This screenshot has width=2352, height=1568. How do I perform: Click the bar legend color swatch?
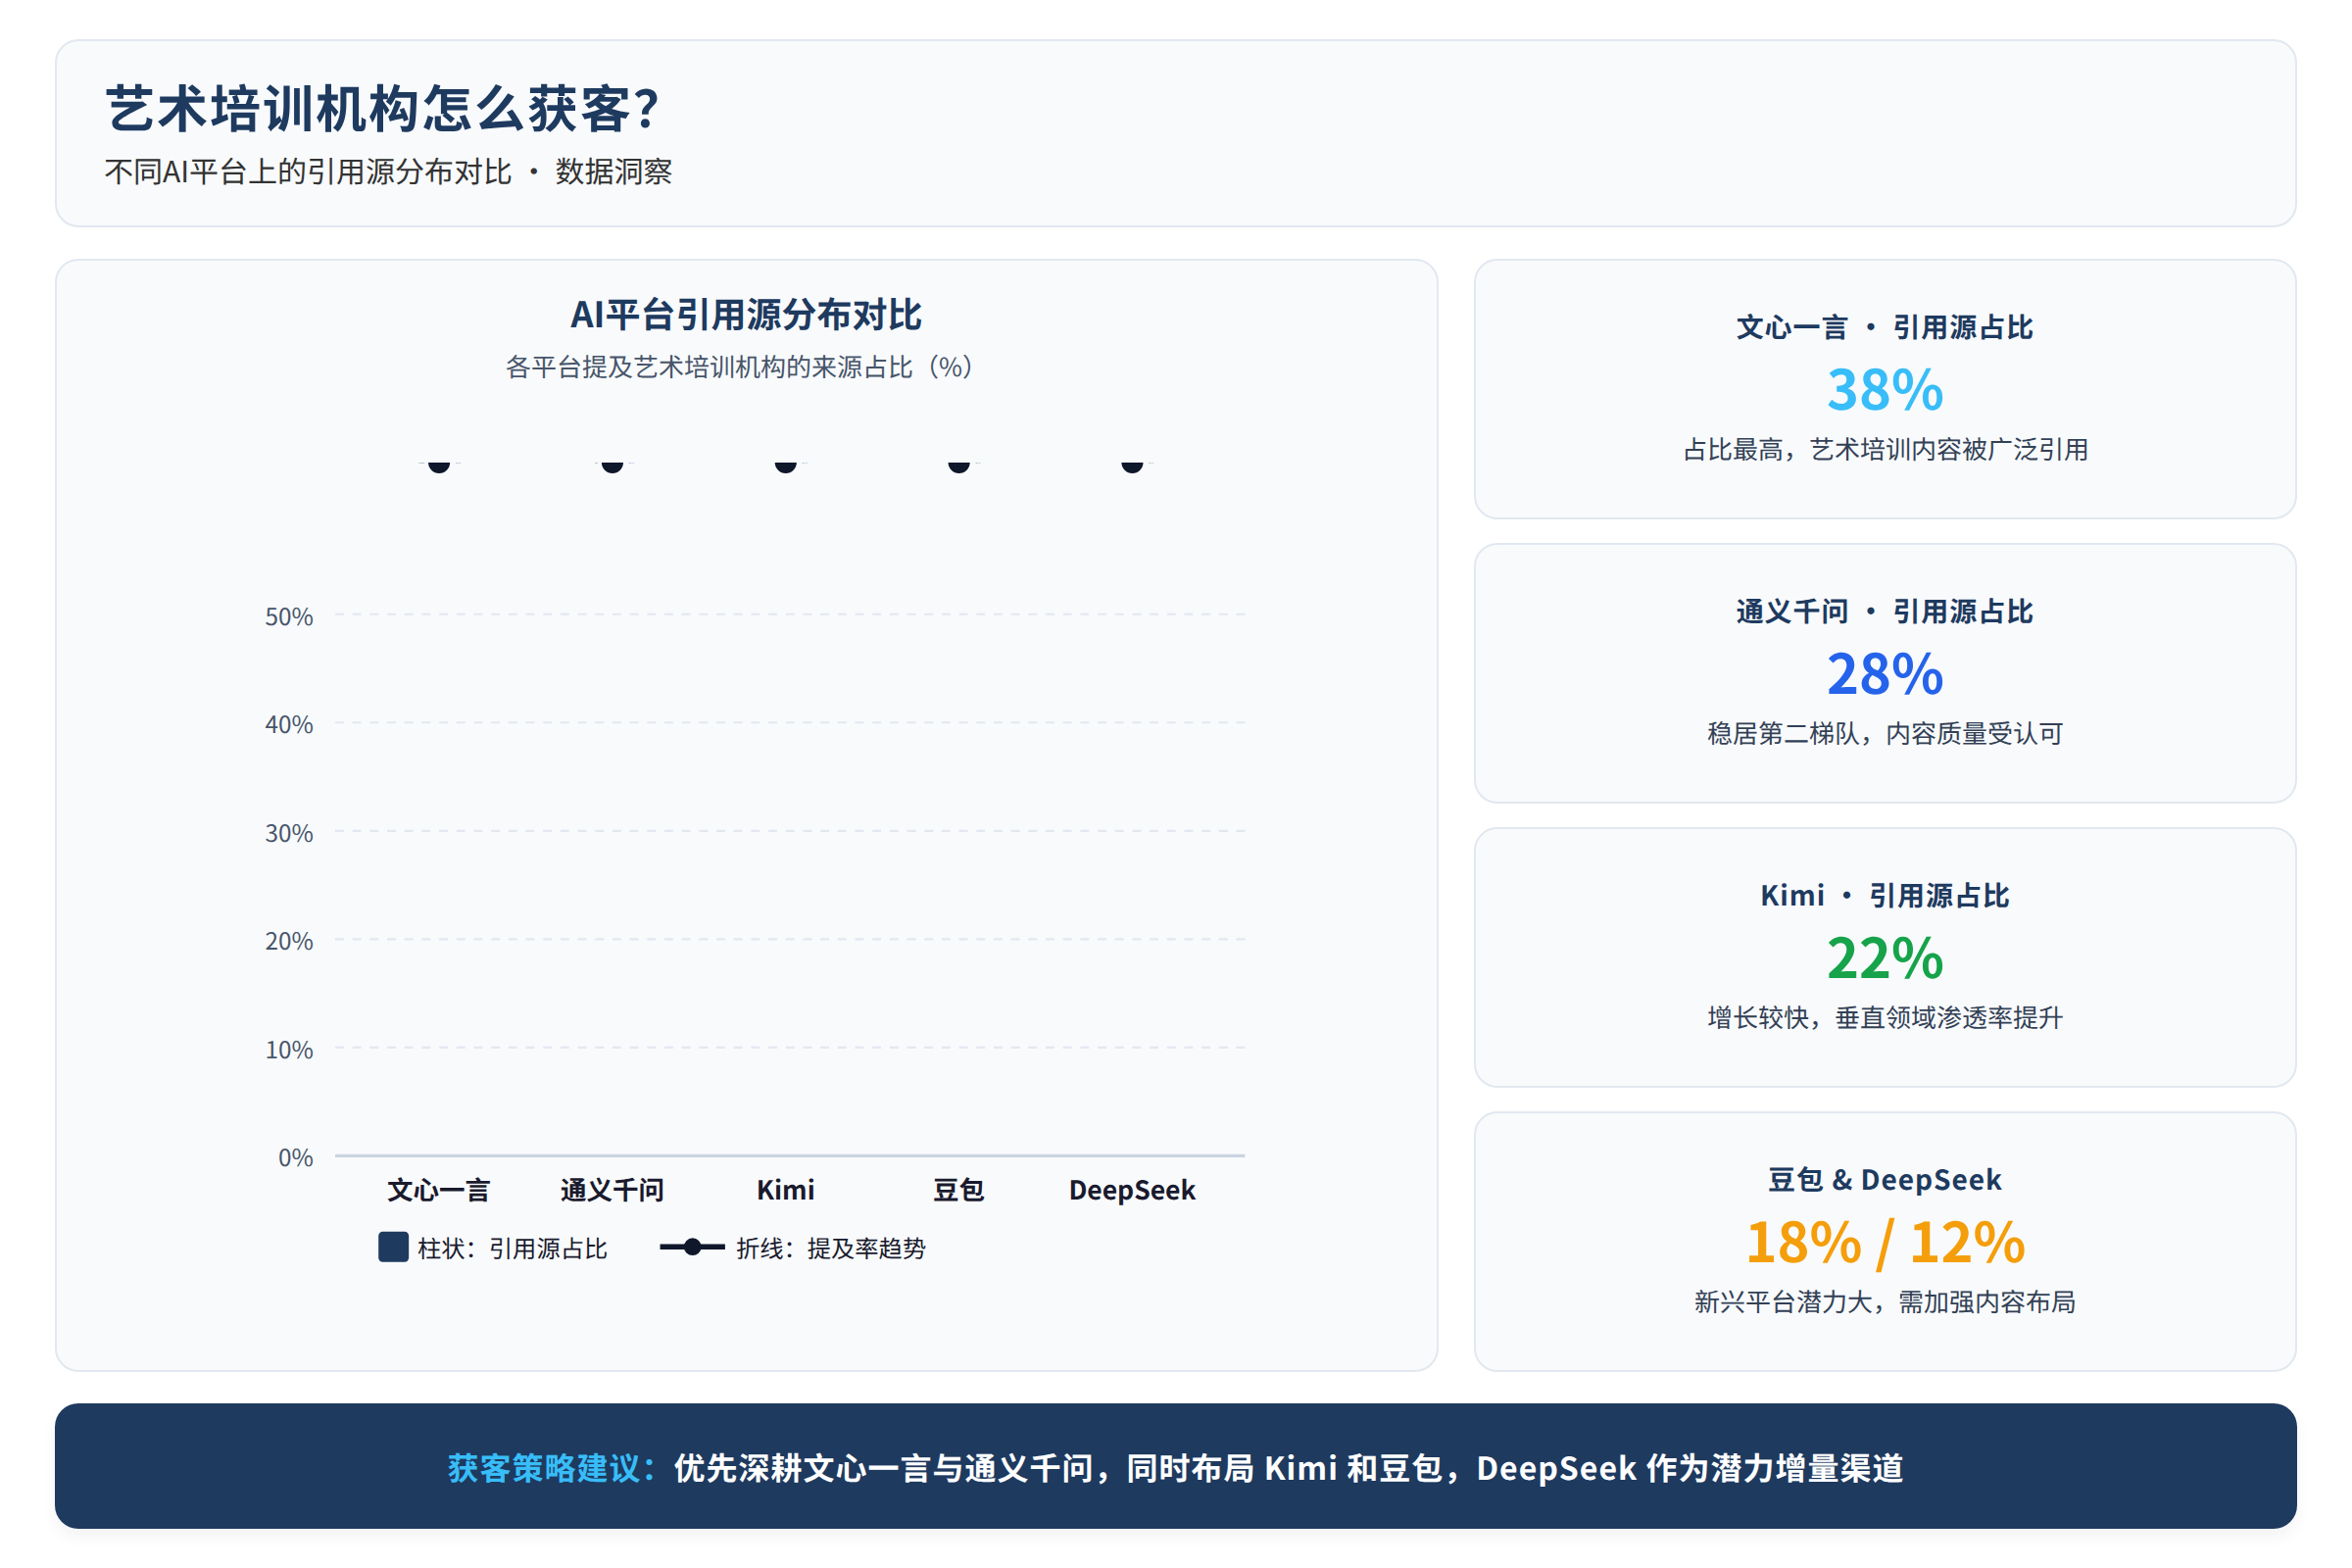tap(393, 1247)
